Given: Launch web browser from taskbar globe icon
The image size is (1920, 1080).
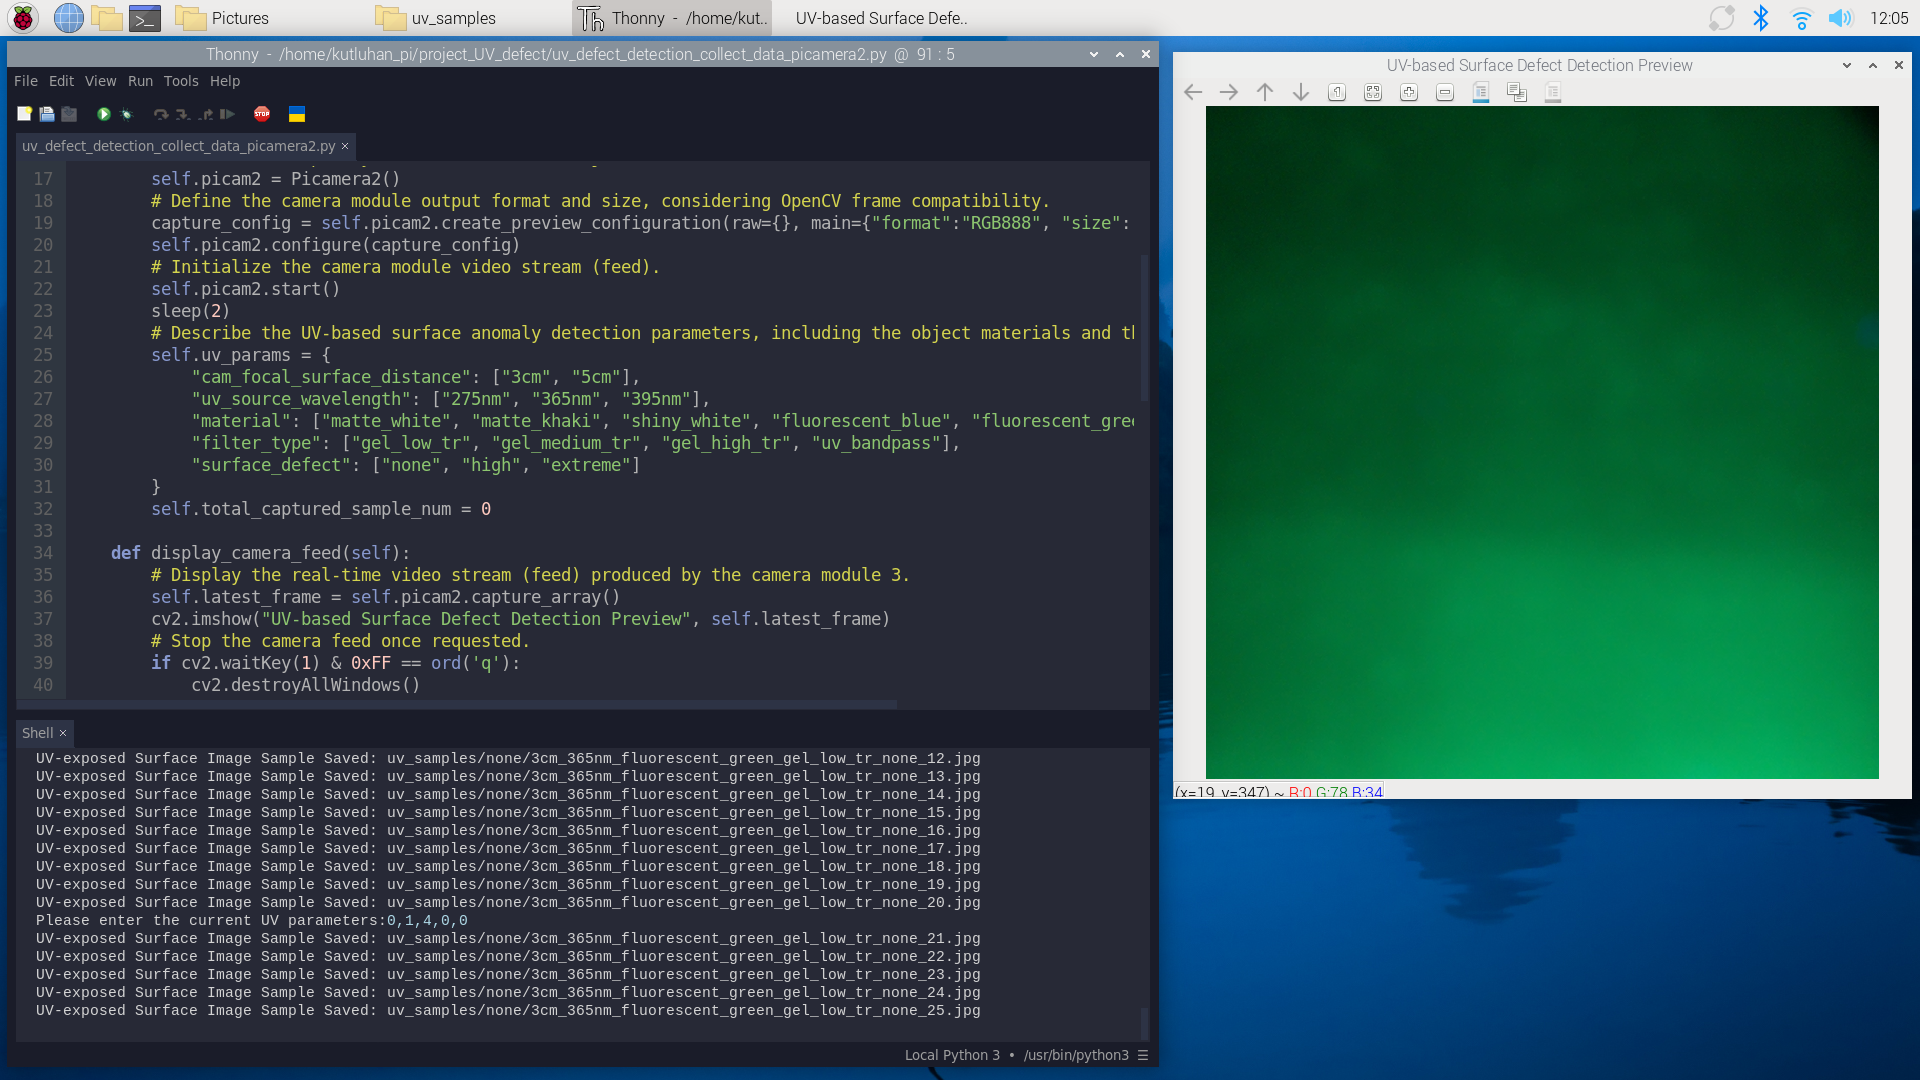Looking at the screenshot, I should (x=68, y=18).
